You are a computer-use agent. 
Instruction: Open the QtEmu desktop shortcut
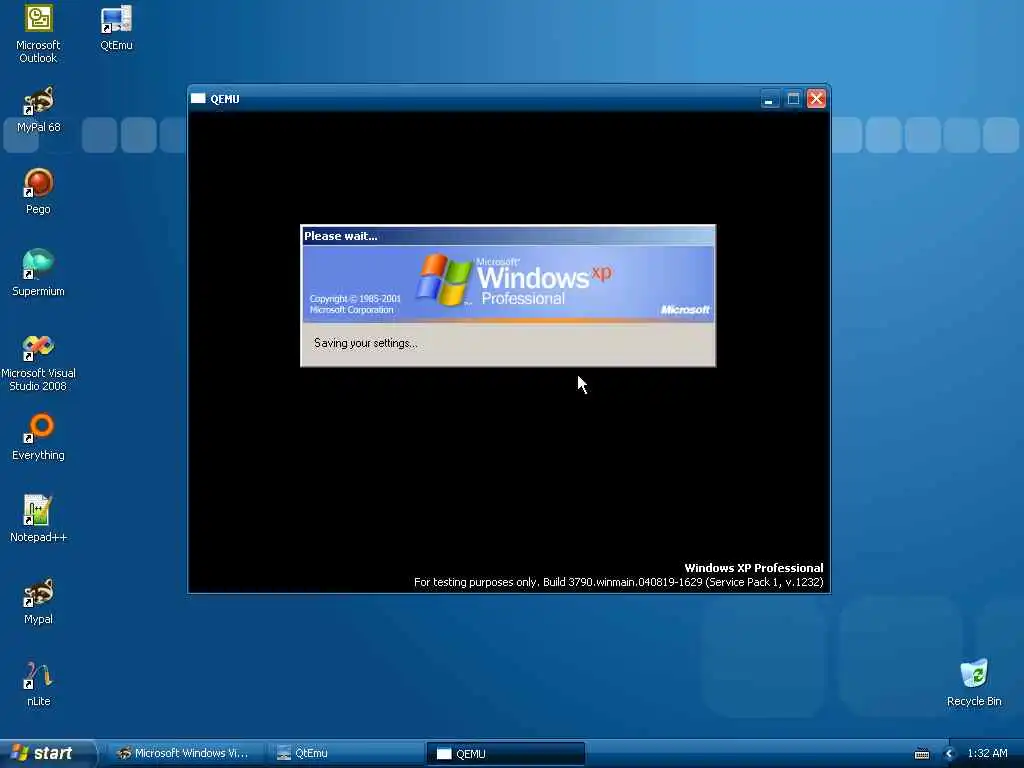tap(116, 27)
